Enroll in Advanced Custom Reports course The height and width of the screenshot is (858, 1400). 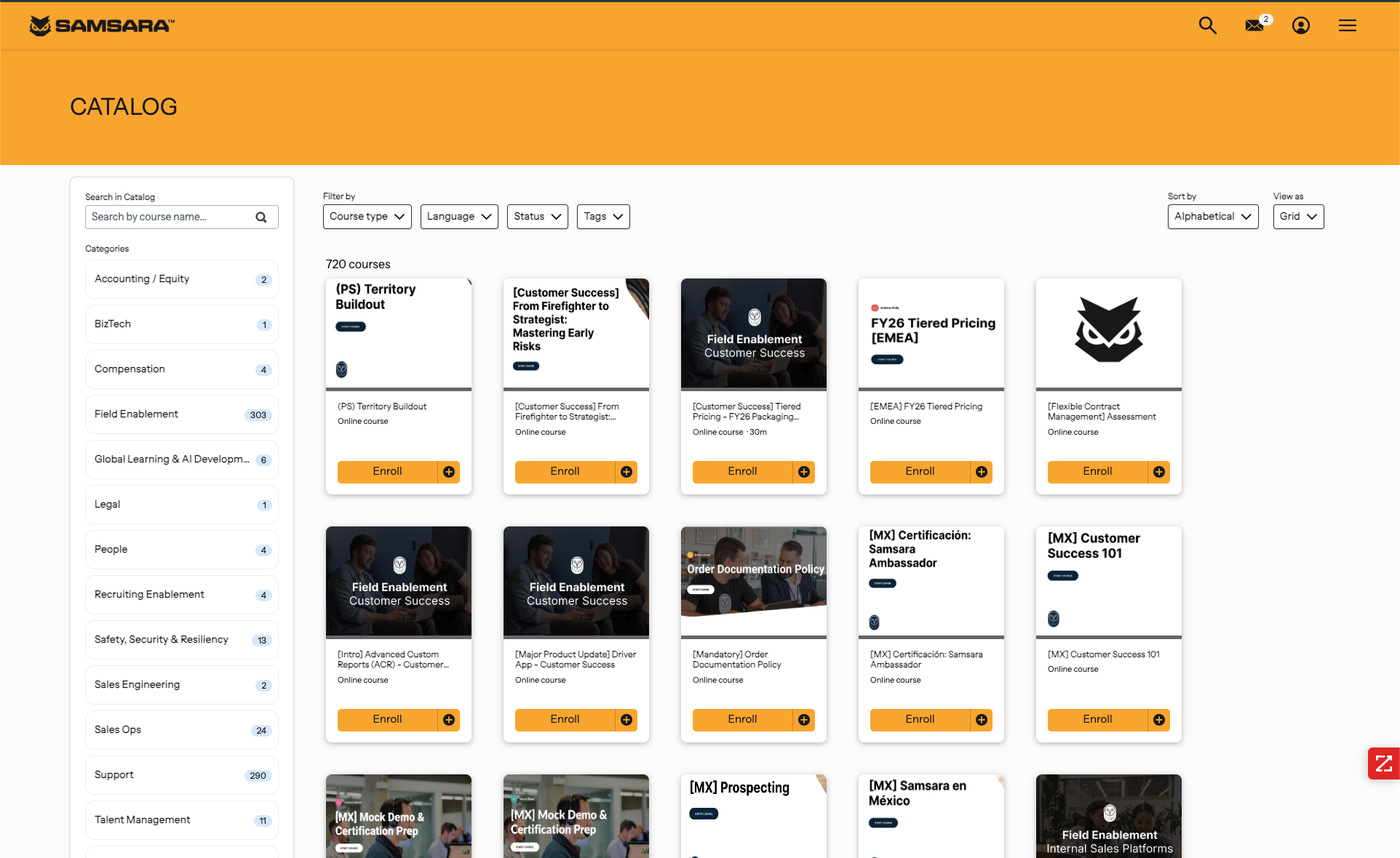(x=387, y=720)
